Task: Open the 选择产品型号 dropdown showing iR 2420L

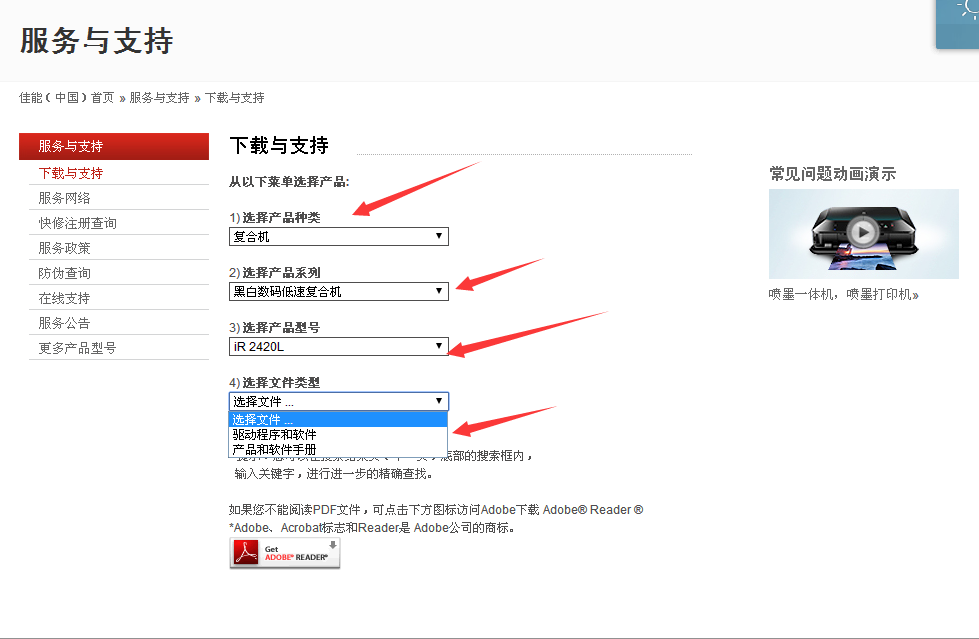Action: tap(338, 346)
